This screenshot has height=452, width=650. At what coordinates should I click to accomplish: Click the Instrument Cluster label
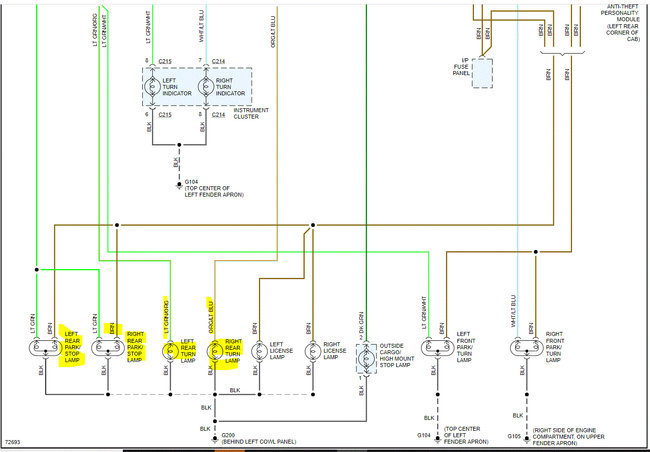[251, 113]
